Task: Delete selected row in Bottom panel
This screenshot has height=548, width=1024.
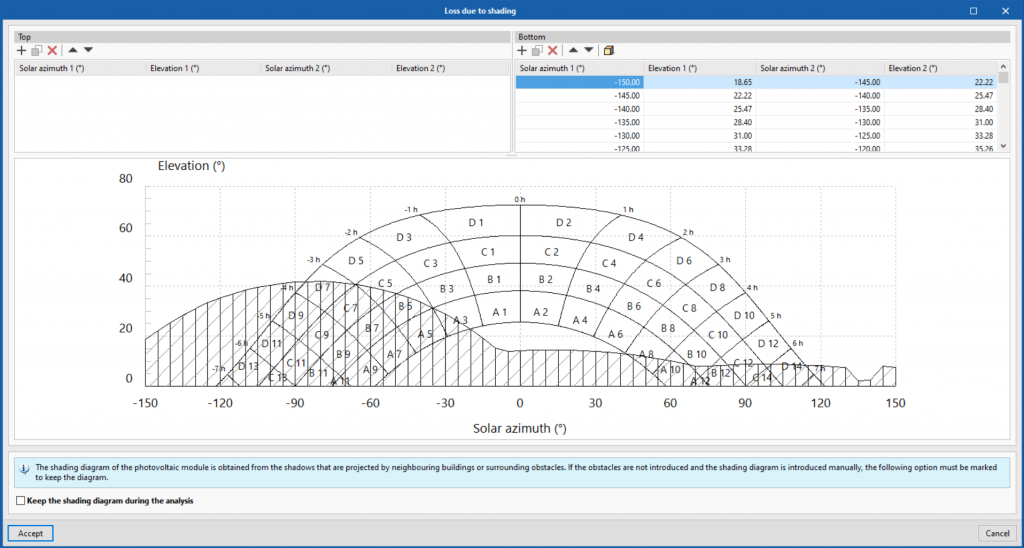Action: coord(552,50)
